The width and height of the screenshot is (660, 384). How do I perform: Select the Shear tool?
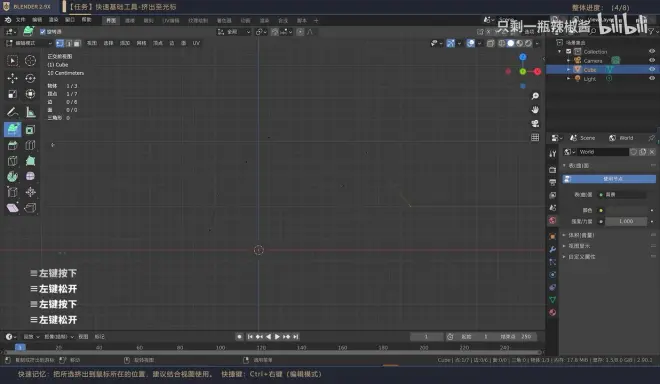13,208
